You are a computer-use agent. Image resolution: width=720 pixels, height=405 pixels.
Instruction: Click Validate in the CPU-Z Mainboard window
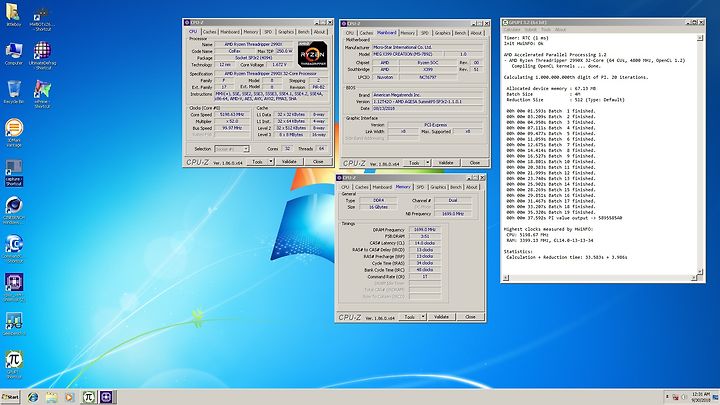[445, 163]
